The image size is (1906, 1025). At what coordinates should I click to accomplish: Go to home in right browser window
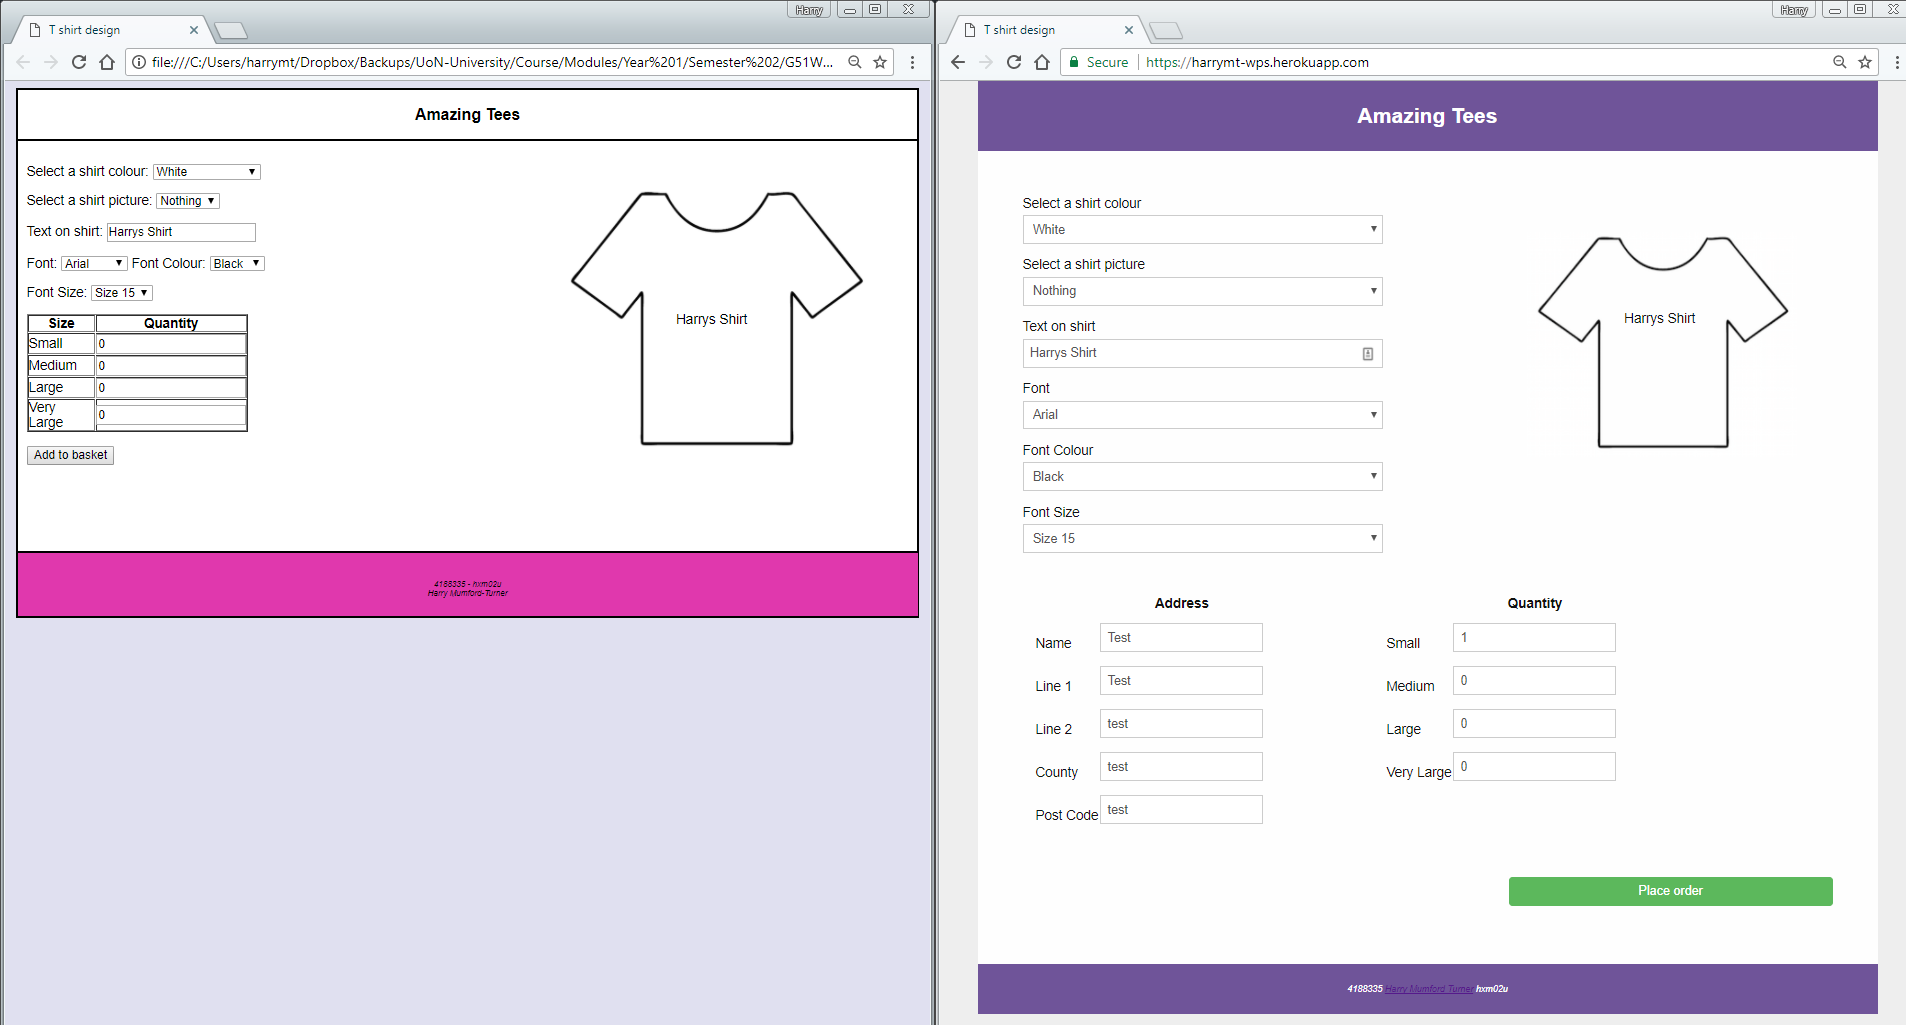[1042, 62]
